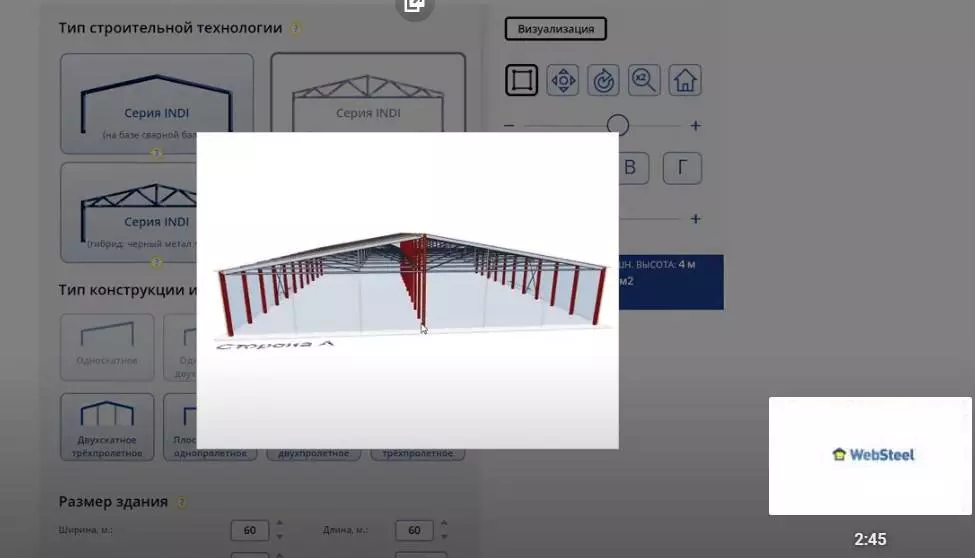Switch to side 'Г' view
The width and height of the screenshot is (975, 558).
pos(682,168)
